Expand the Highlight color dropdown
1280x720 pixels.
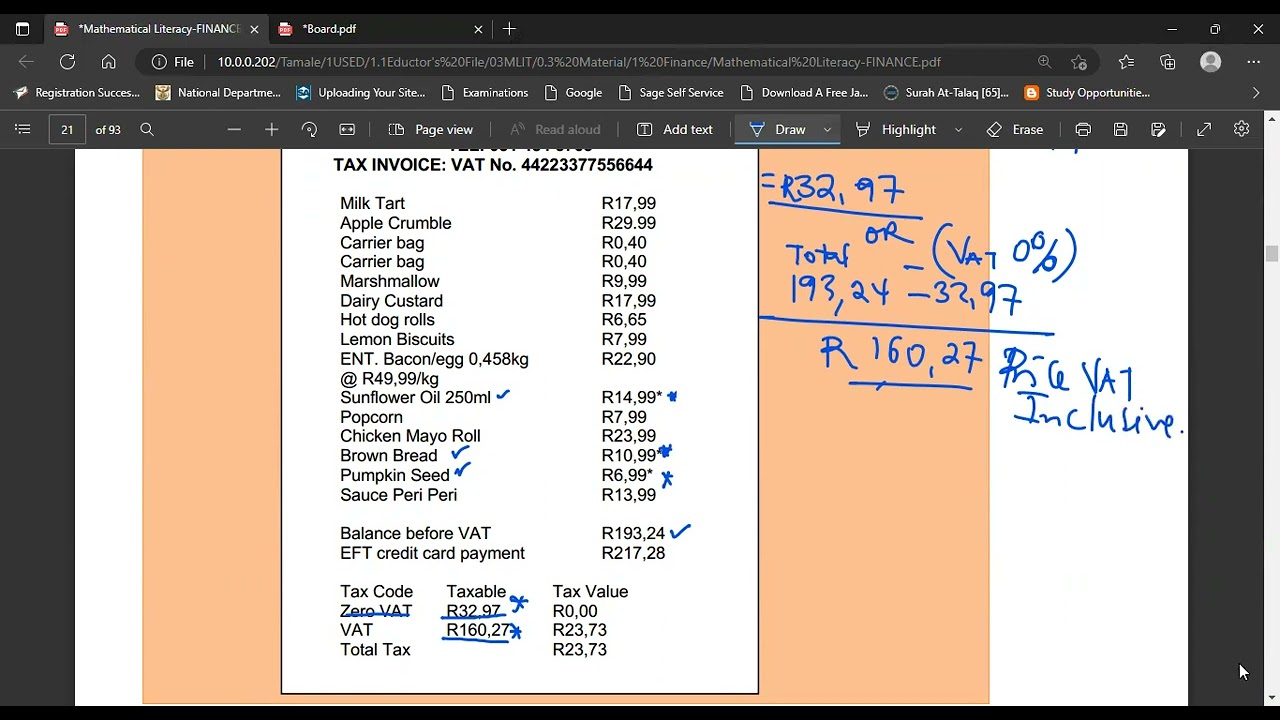(958, 129)
